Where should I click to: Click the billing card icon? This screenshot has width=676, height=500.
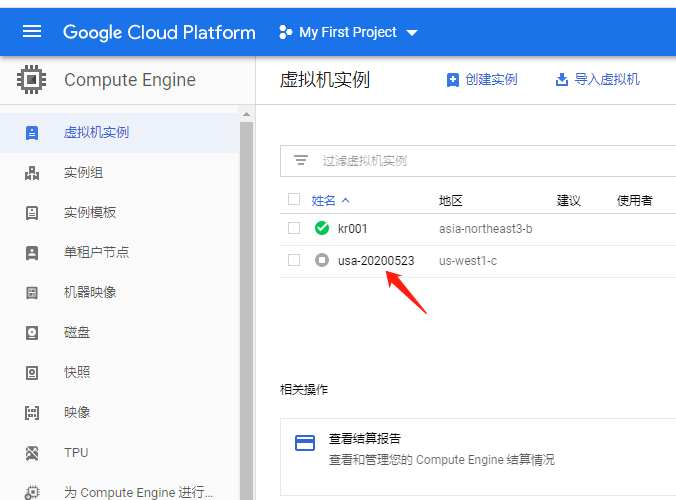[x=305, y=443]
